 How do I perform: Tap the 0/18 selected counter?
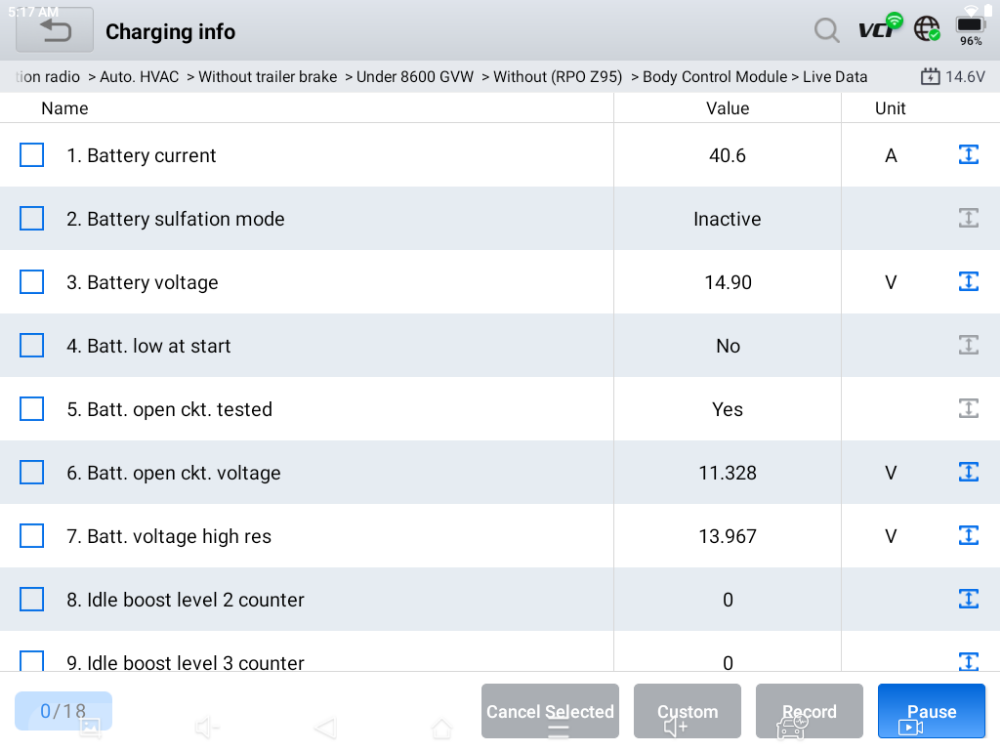point(63,711)
